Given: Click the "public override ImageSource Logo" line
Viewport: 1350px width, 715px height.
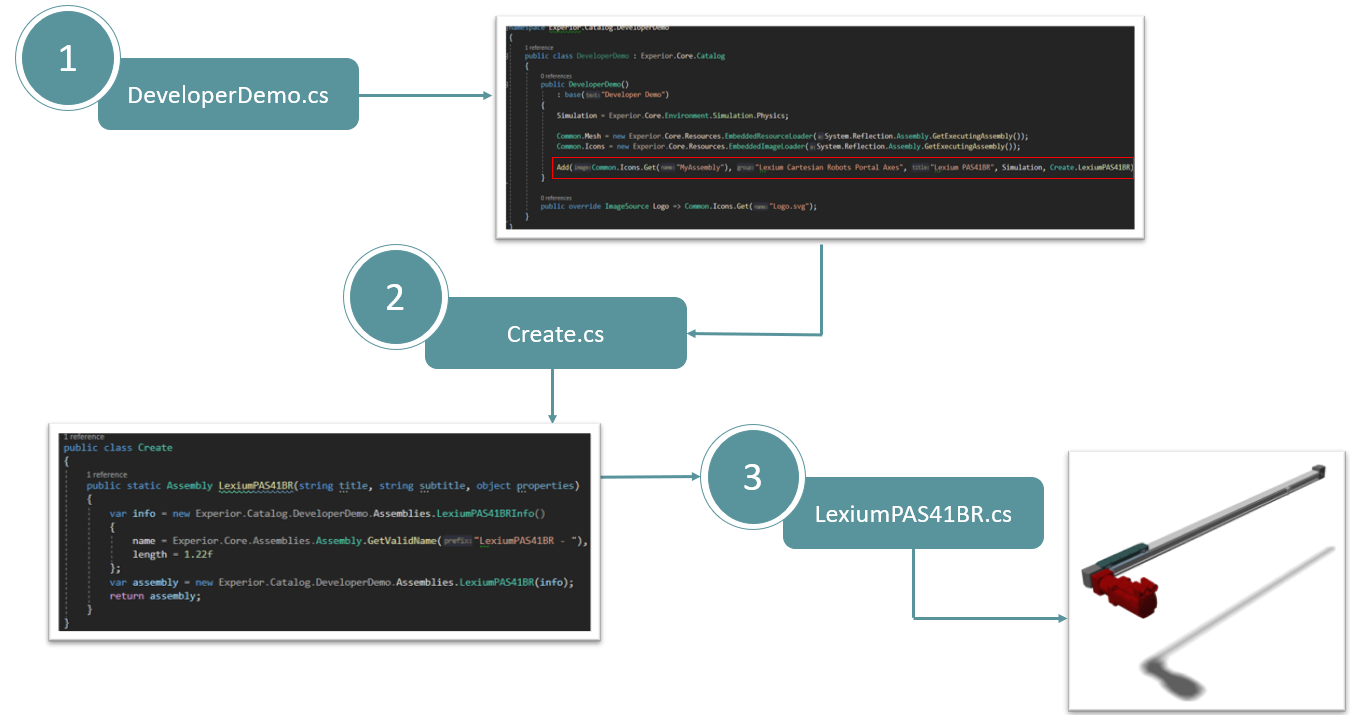Looking at the screenshot, I should pos(679,206).
